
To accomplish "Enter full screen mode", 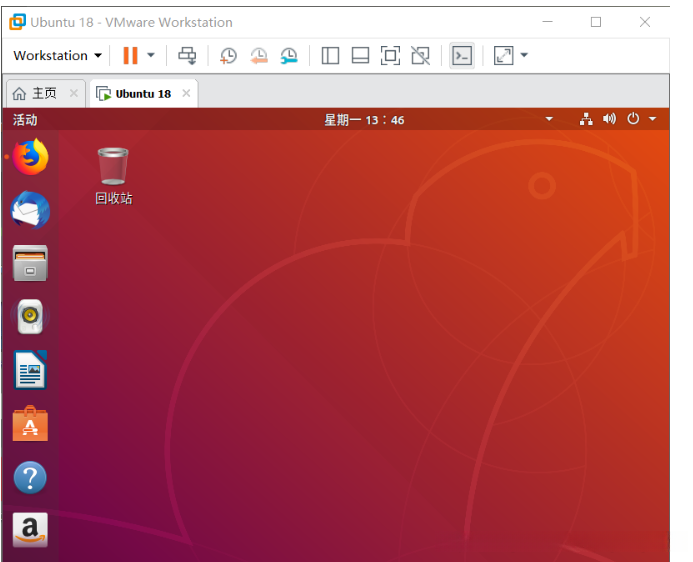I will 390,56.
